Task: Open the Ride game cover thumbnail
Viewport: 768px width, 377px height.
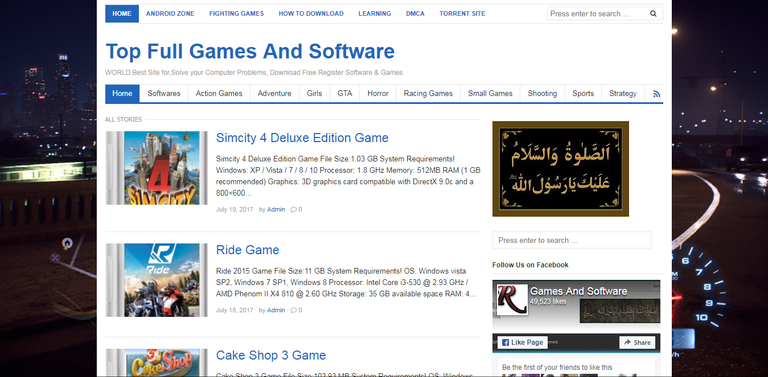Action: pos(156,280)
